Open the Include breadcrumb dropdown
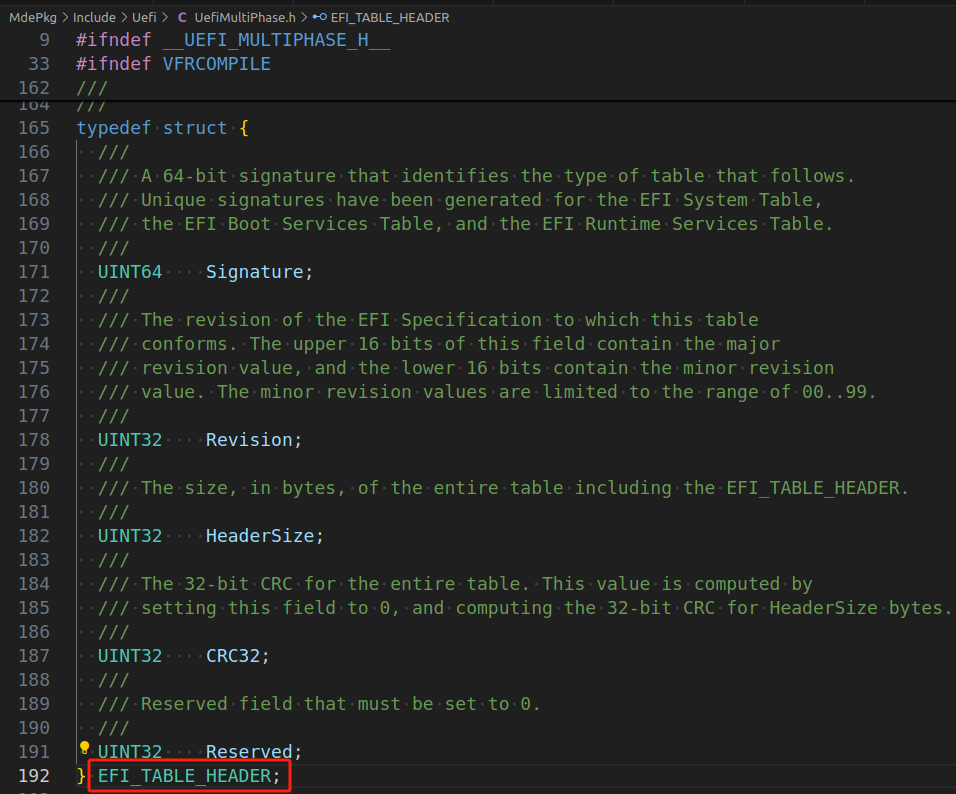 point(93,16)
